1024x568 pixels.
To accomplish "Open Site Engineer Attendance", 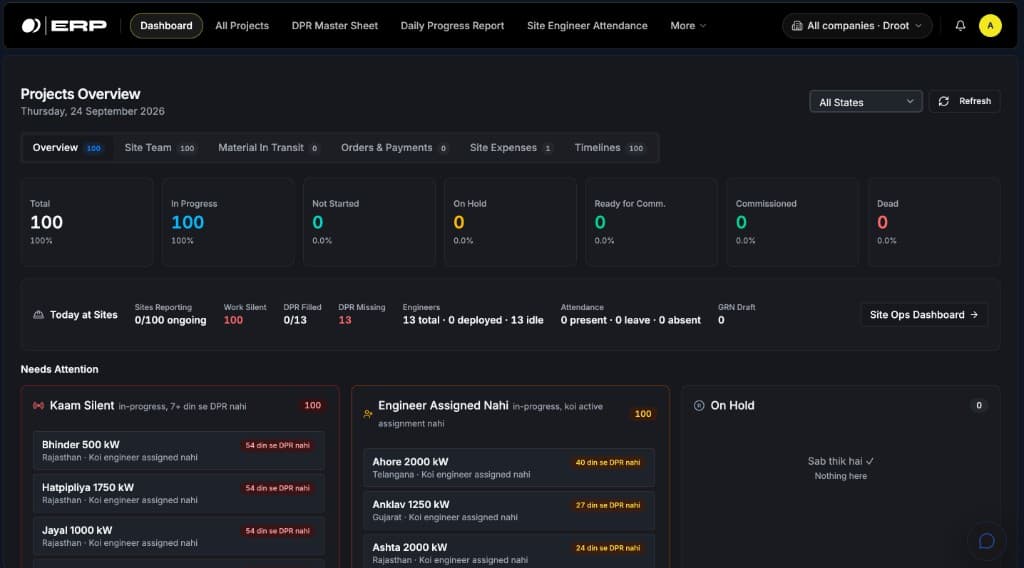I will [x=587, y=25].
